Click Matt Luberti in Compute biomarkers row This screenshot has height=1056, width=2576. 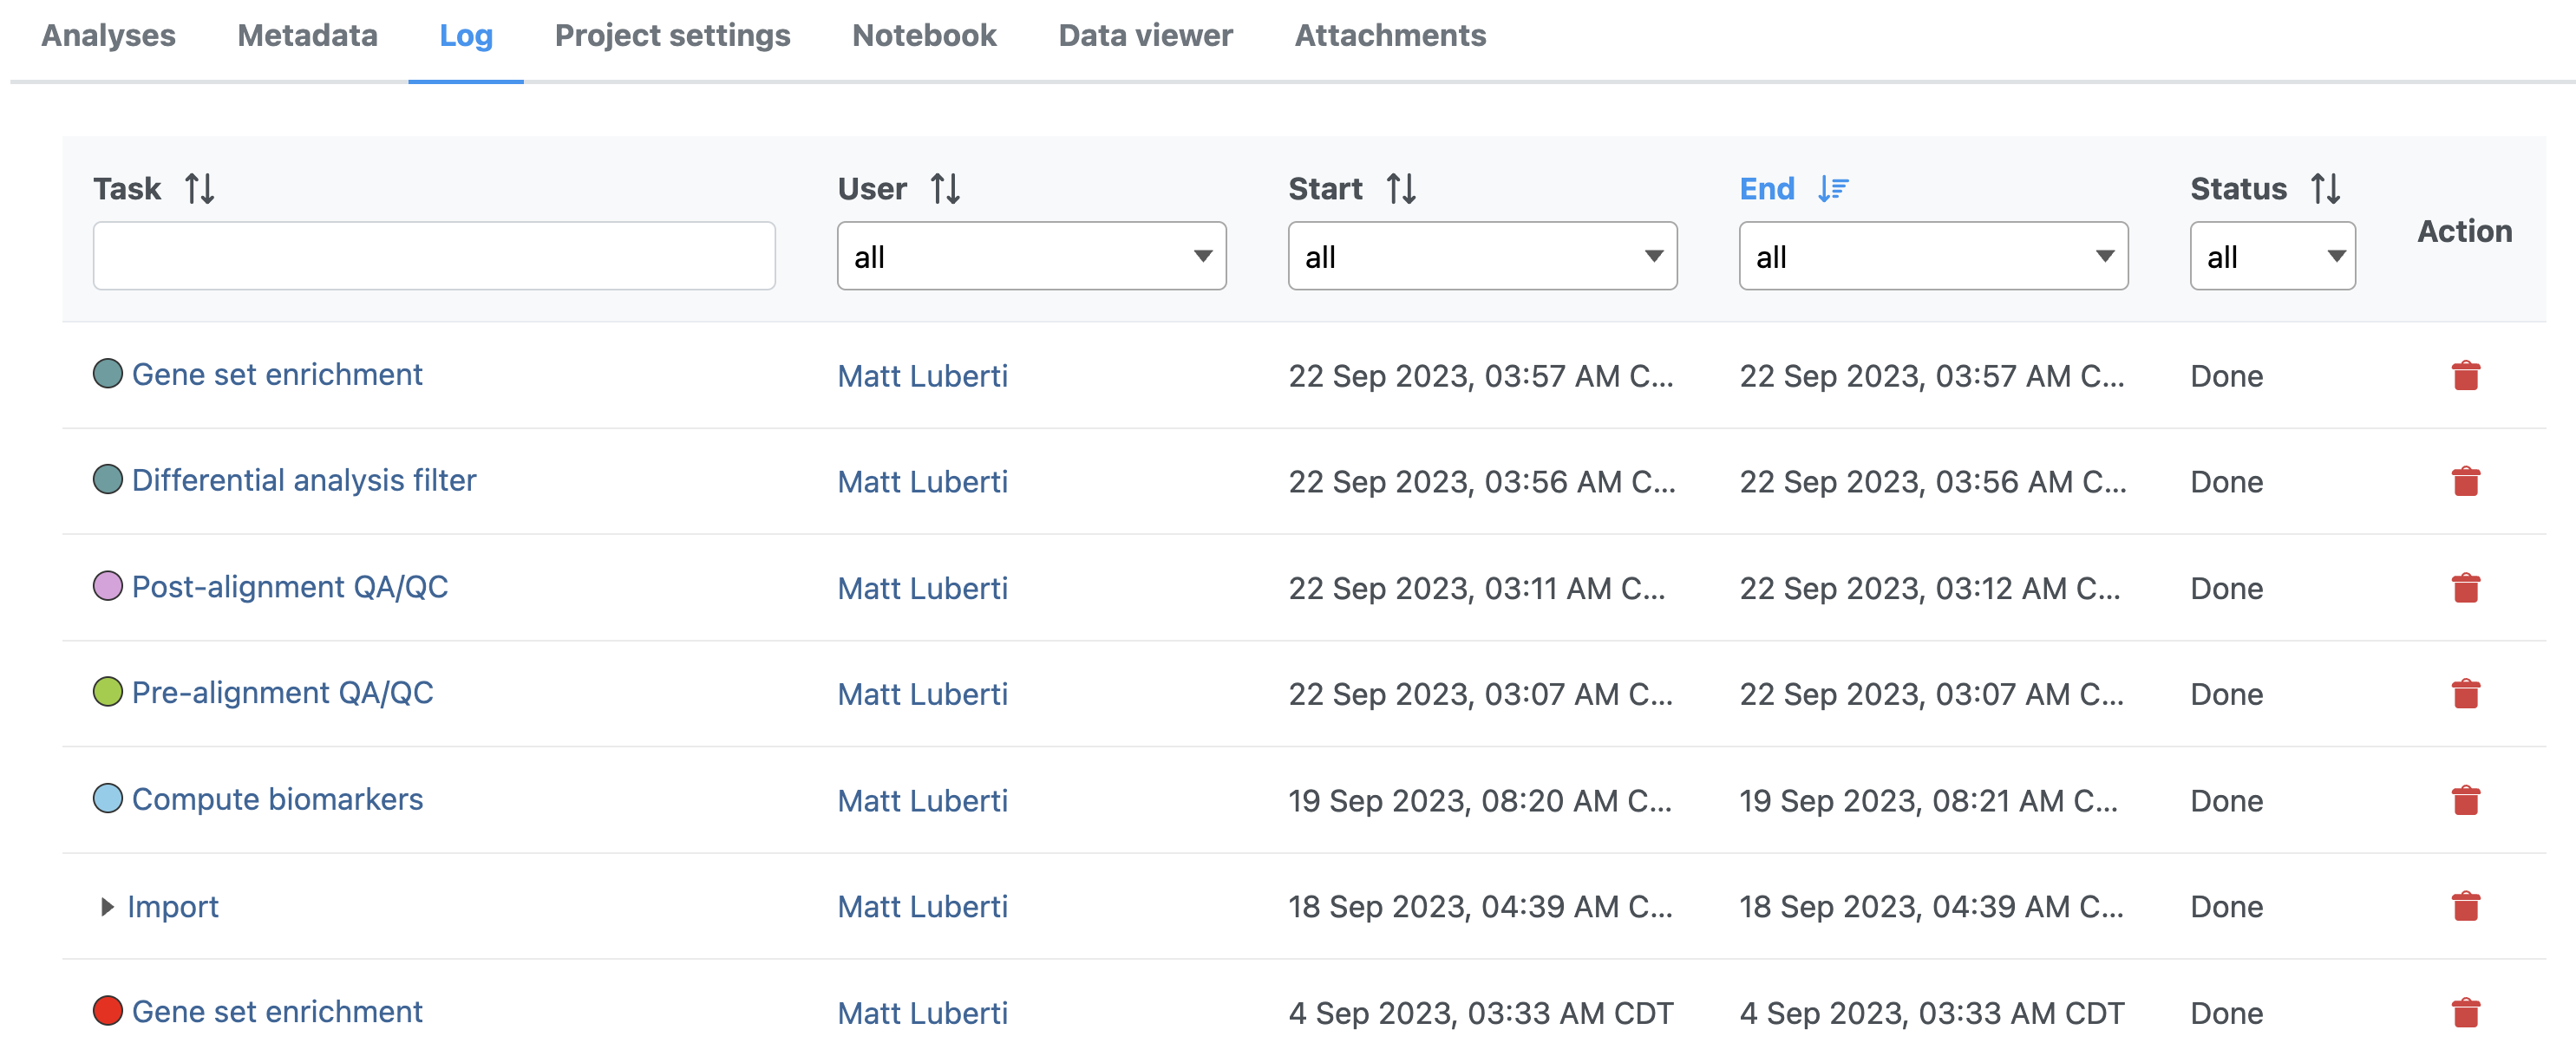click(x=922, y=801)
